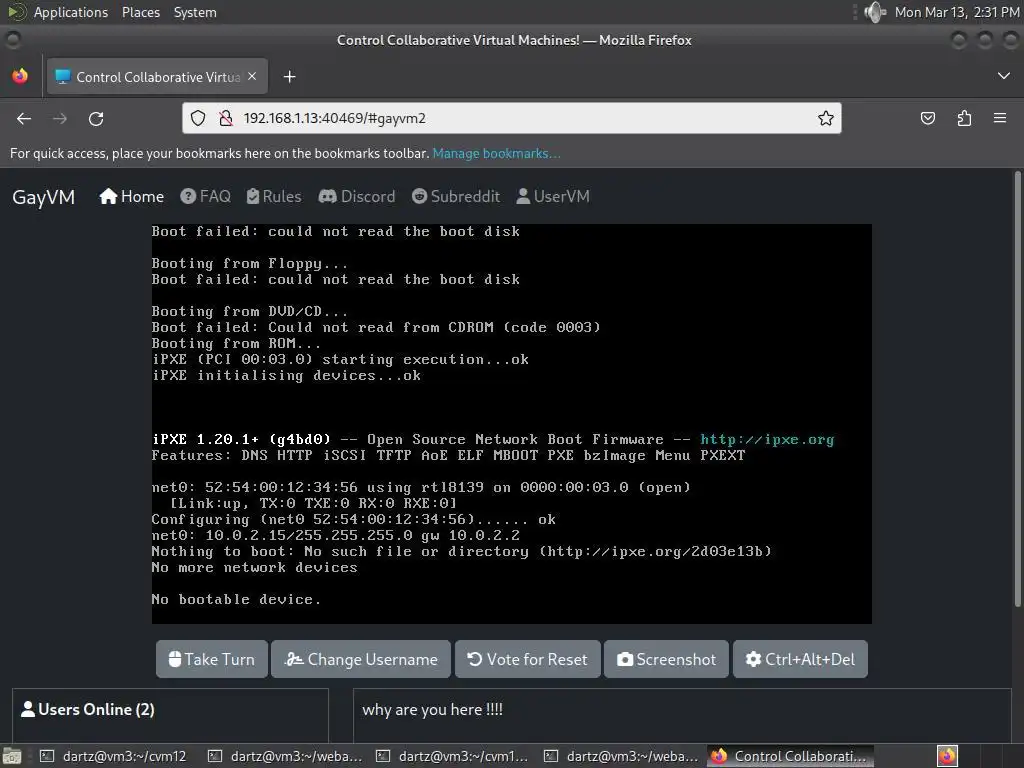The height and width of the screenshot is (768, 1024).
Task: Open the tracking protection shield icon
Action: coord(198,118)
